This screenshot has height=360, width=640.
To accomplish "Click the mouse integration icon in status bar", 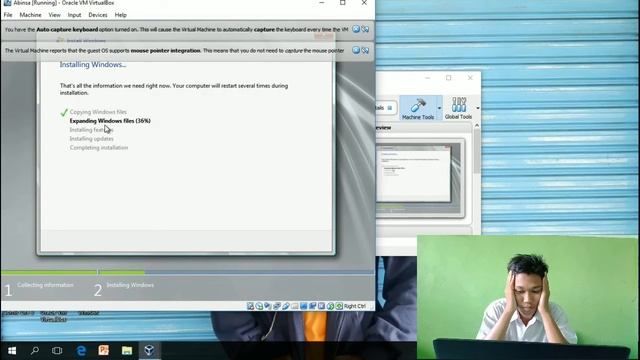I will point(330,306).
